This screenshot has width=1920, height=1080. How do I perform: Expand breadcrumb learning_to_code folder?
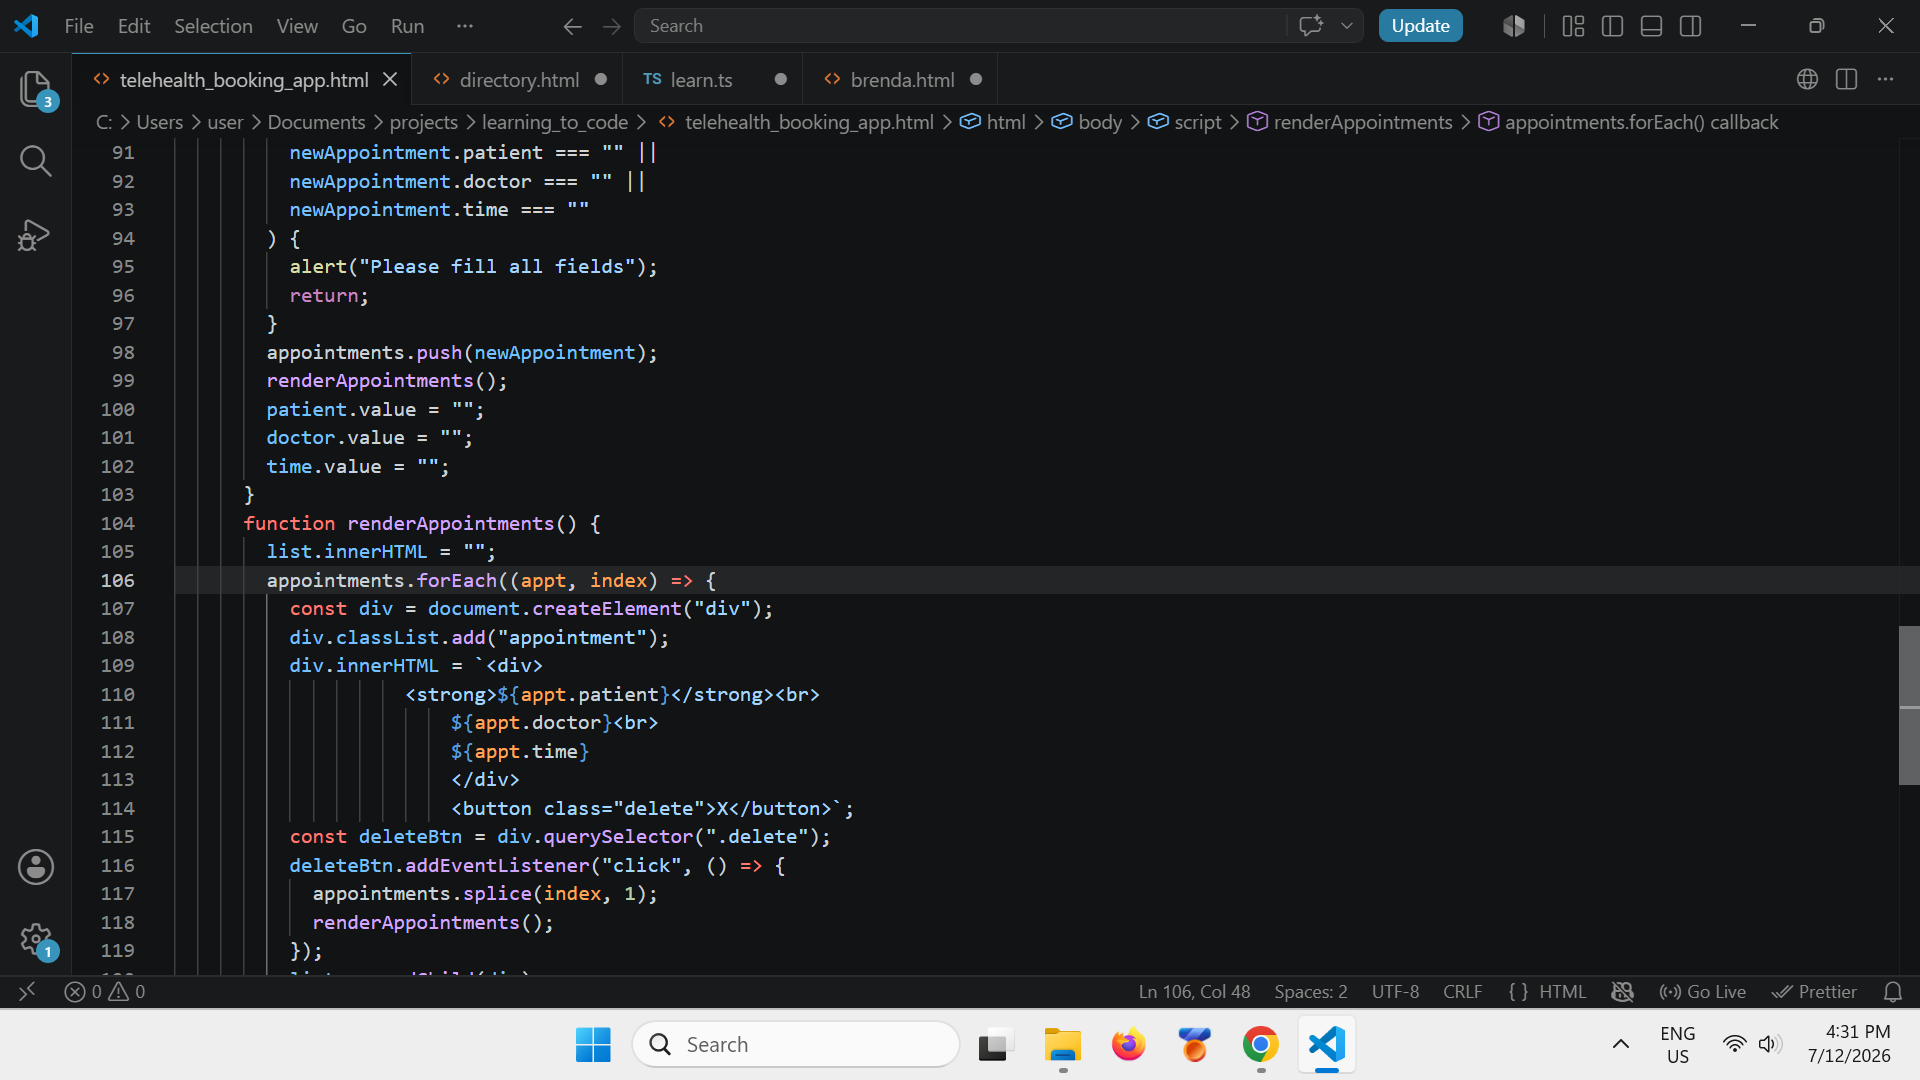555,122
